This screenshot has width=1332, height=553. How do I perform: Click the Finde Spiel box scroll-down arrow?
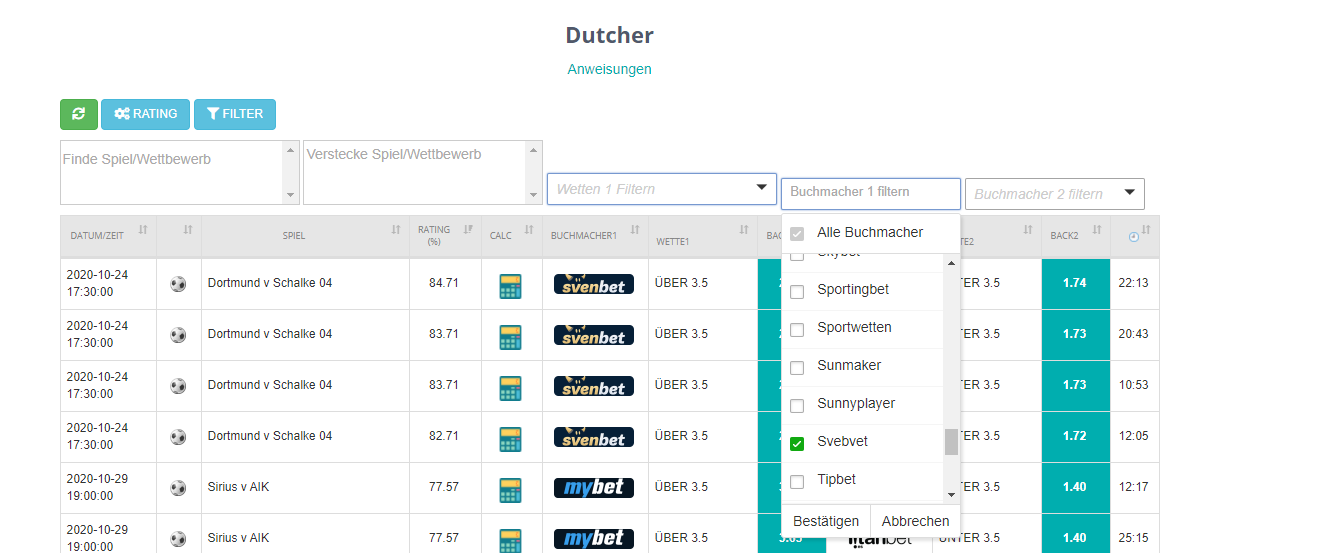[x=291, y=196]
